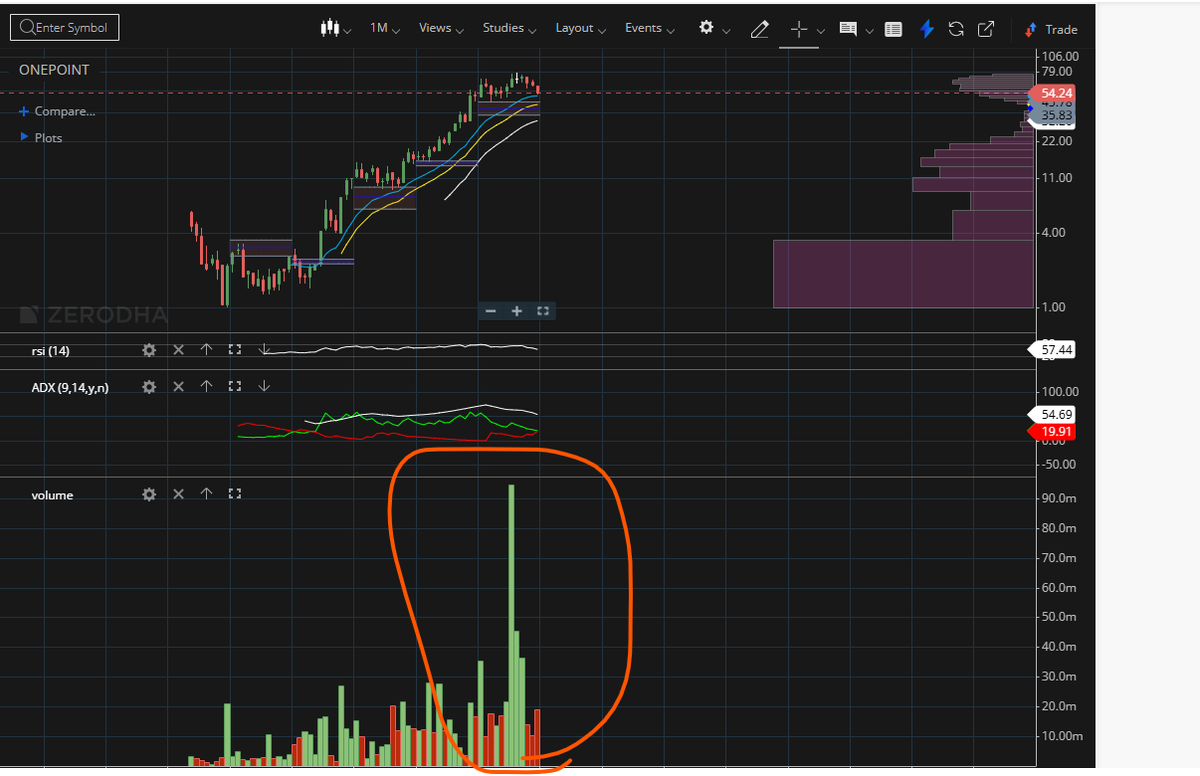Select the pencil drawing tool
Viewport: 1200px width, 776px height.
[x=759, y=29]
